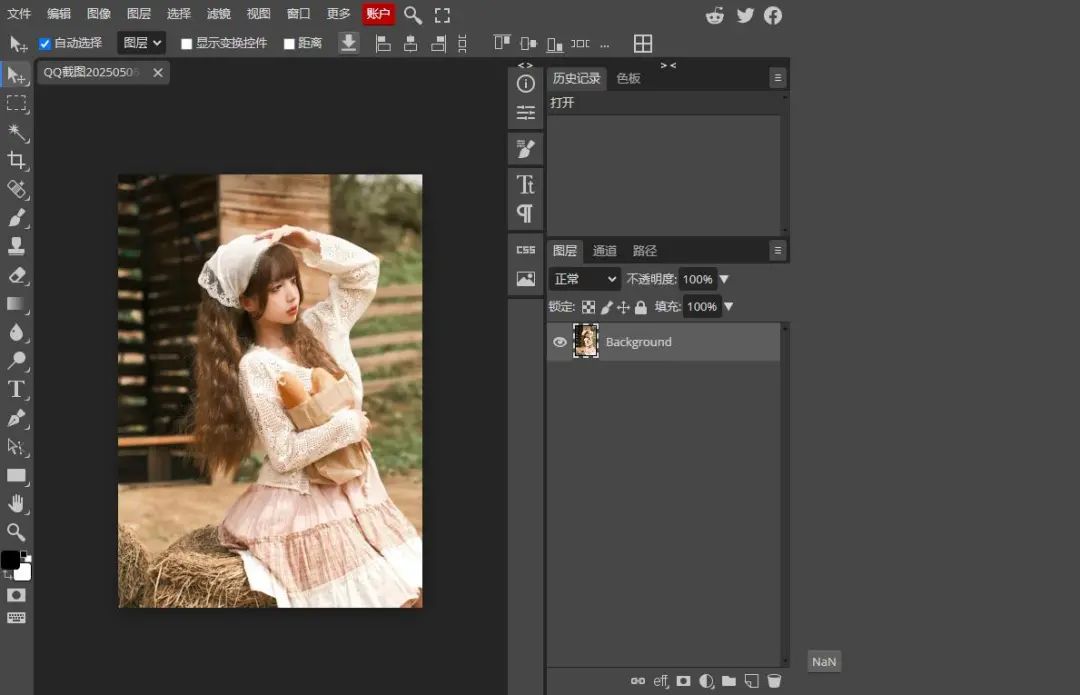1080x695 pixels.
Task: Select the Magic Wand tool
Action: click(x=17, y=132)
